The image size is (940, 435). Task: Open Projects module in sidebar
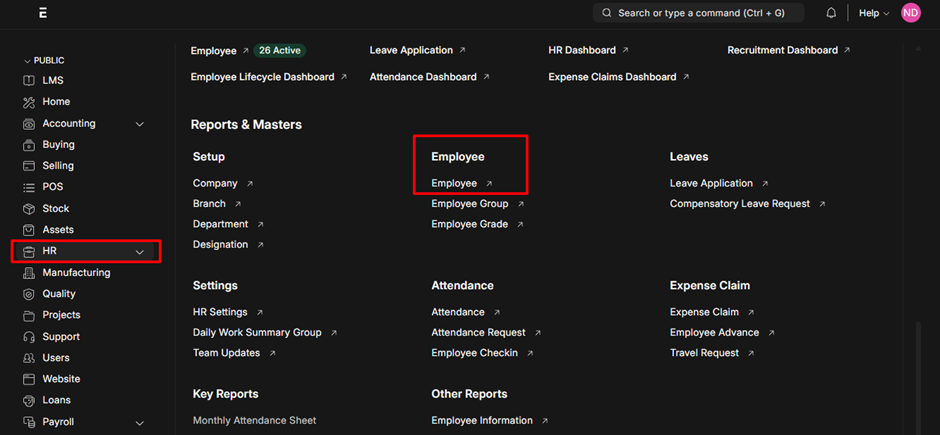[x=61, y=315]
